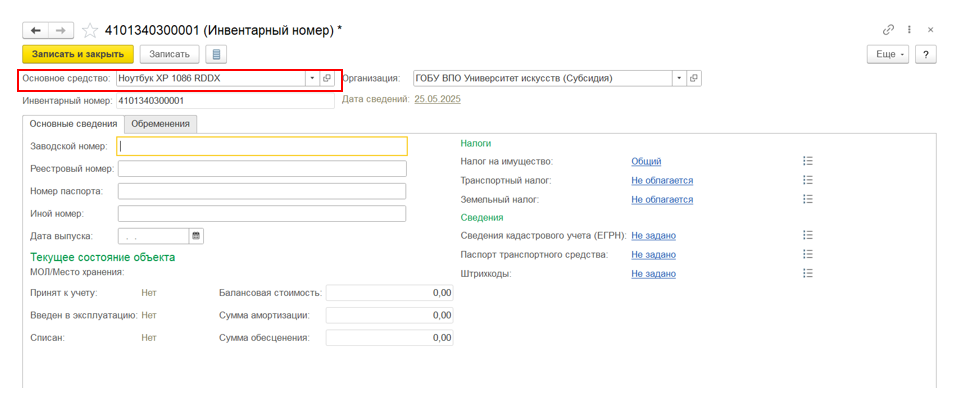Switch to the Обременения tab
This screenshot has height=408, width=960.
(x=160, y=124)
